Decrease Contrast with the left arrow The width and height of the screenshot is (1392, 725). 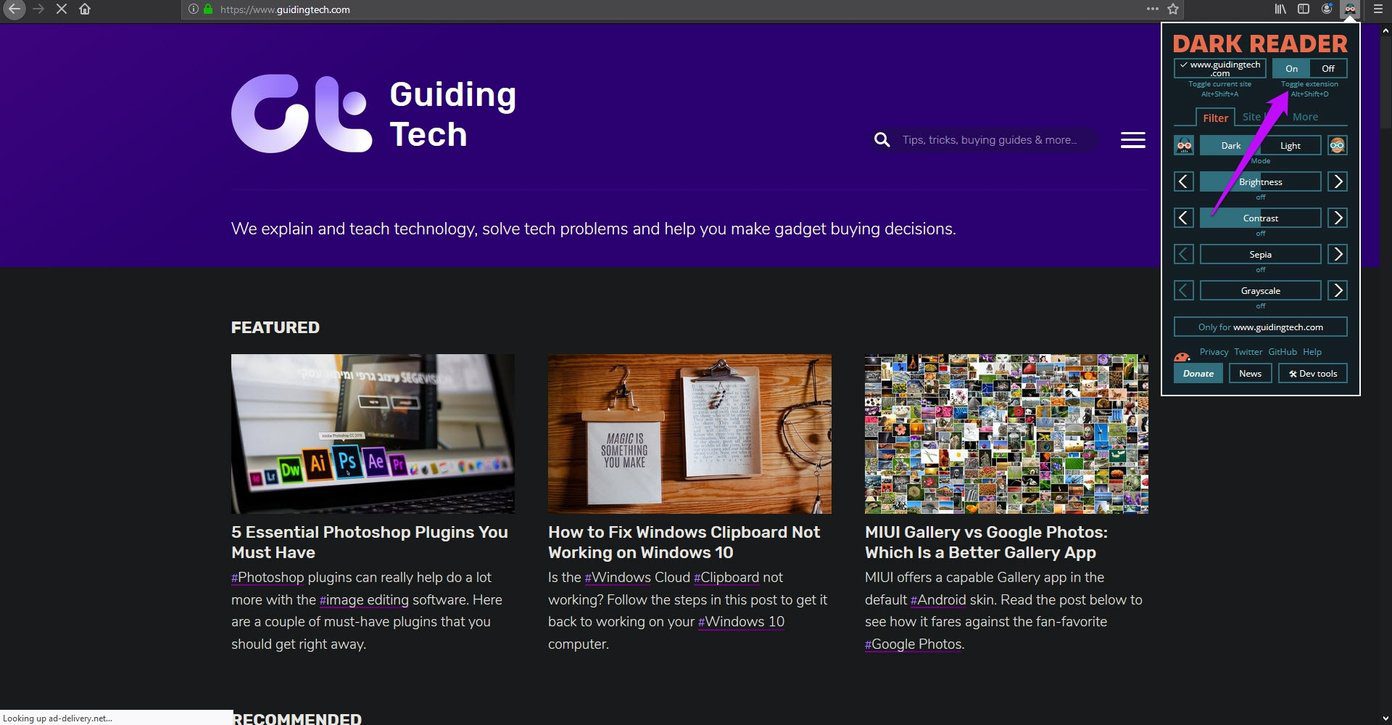tap(1184, 218)
